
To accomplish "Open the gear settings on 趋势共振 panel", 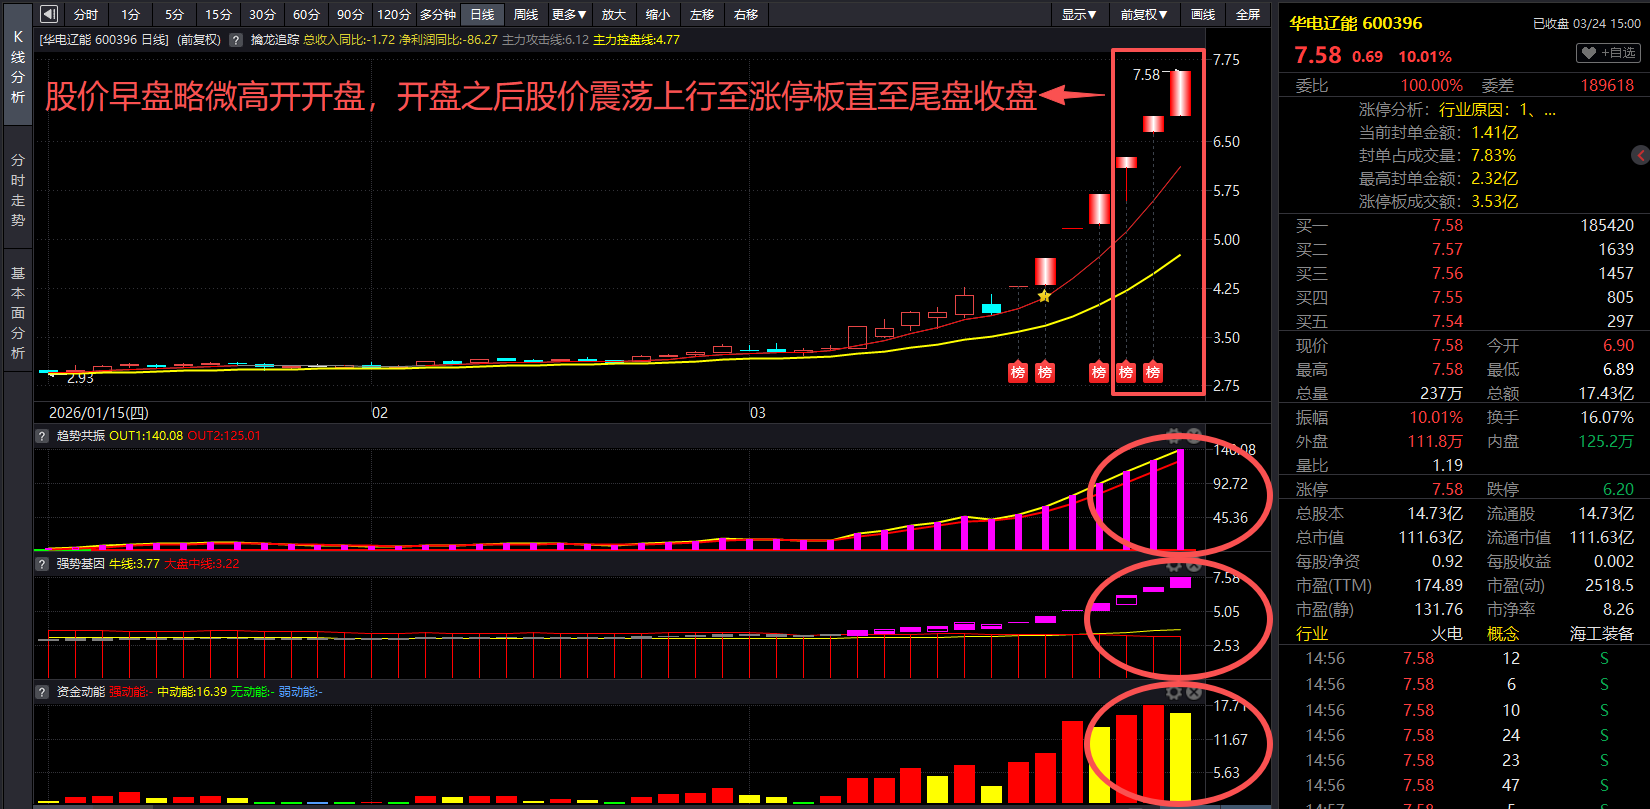I will click(1174, 436).
